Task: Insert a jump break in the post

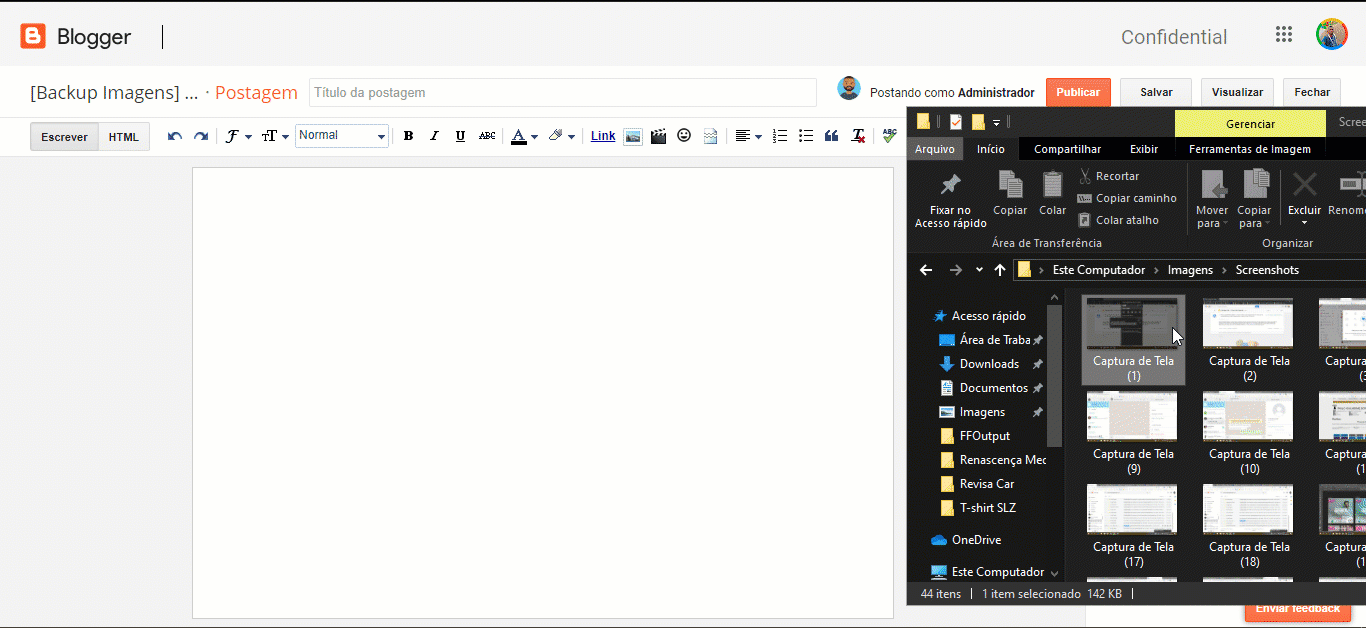Action: (x=710, y=136)
